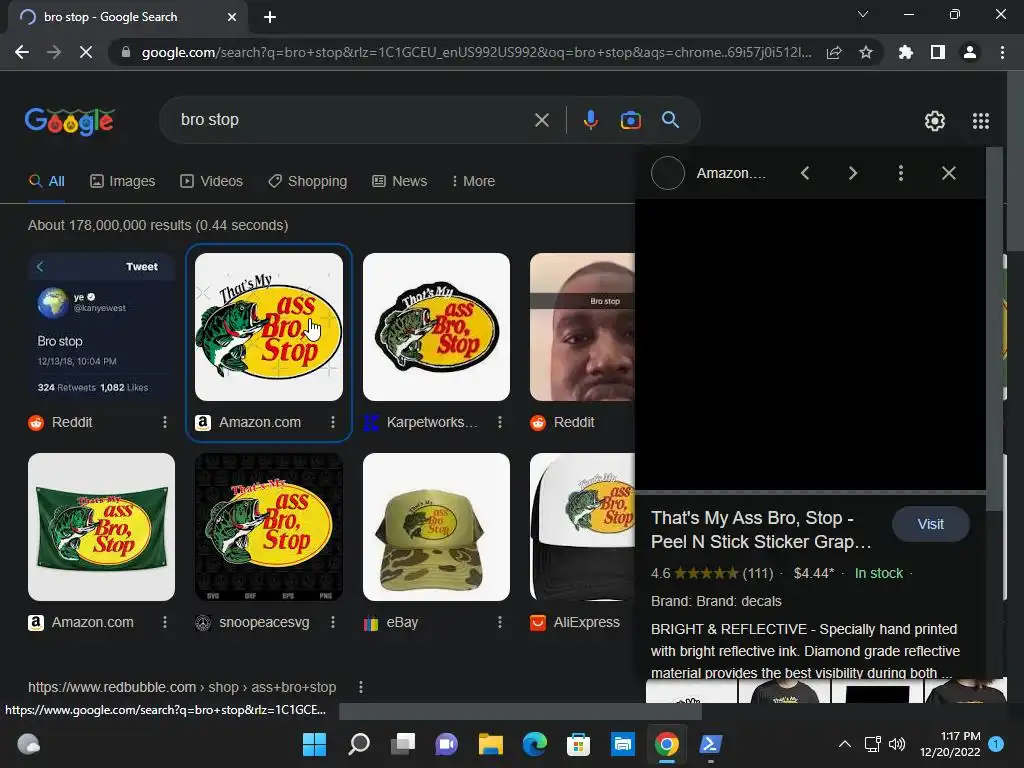Click the page's main vertical scrollbar

click(1015, 162)
